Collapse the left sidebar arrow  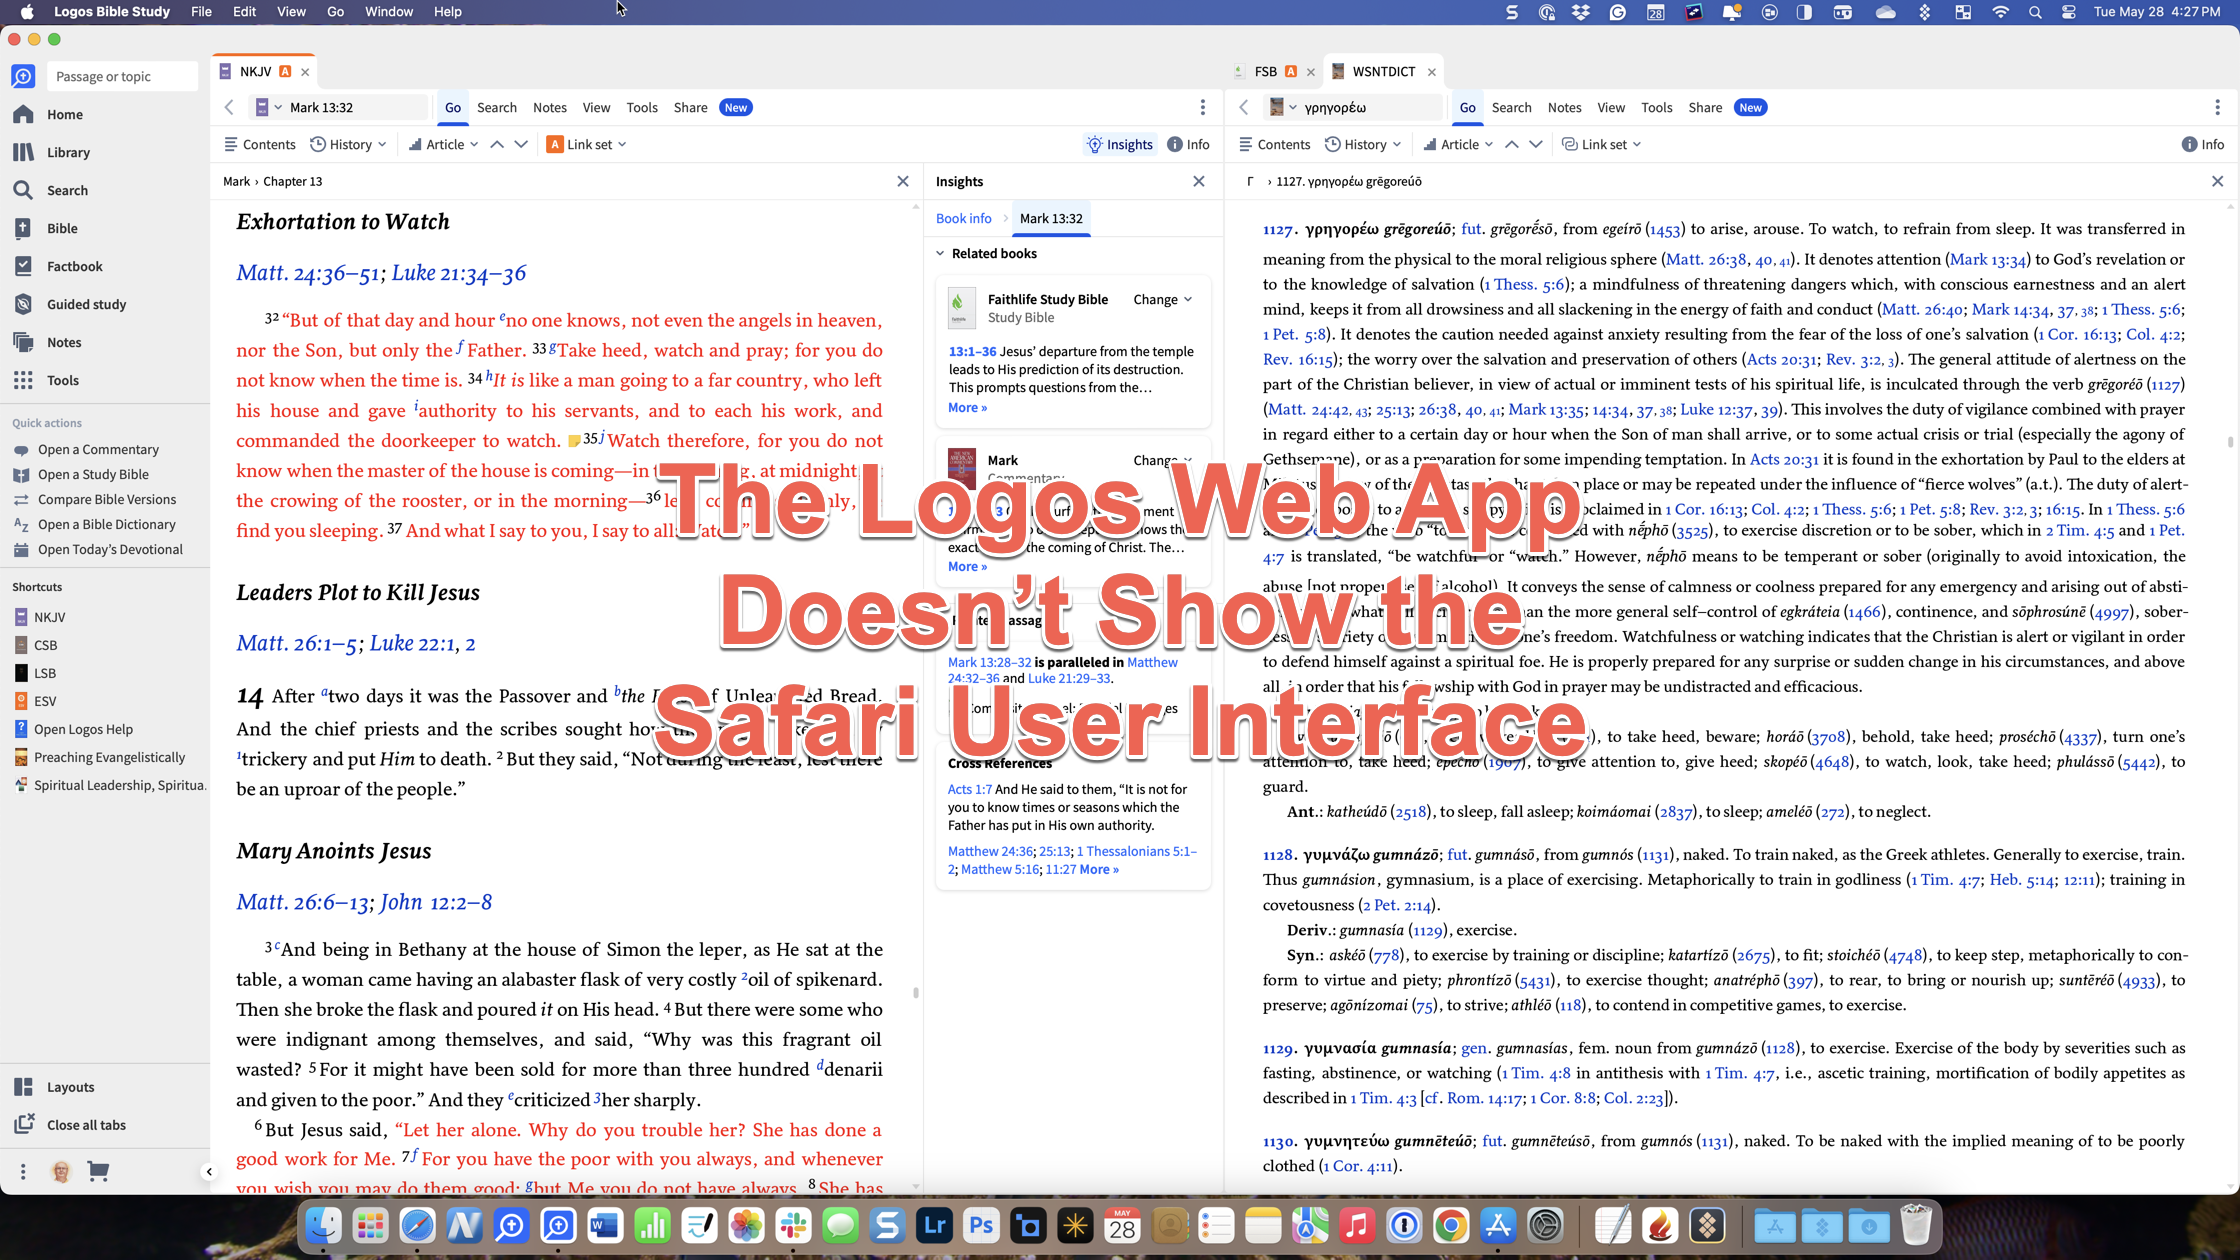[209, 1172]
